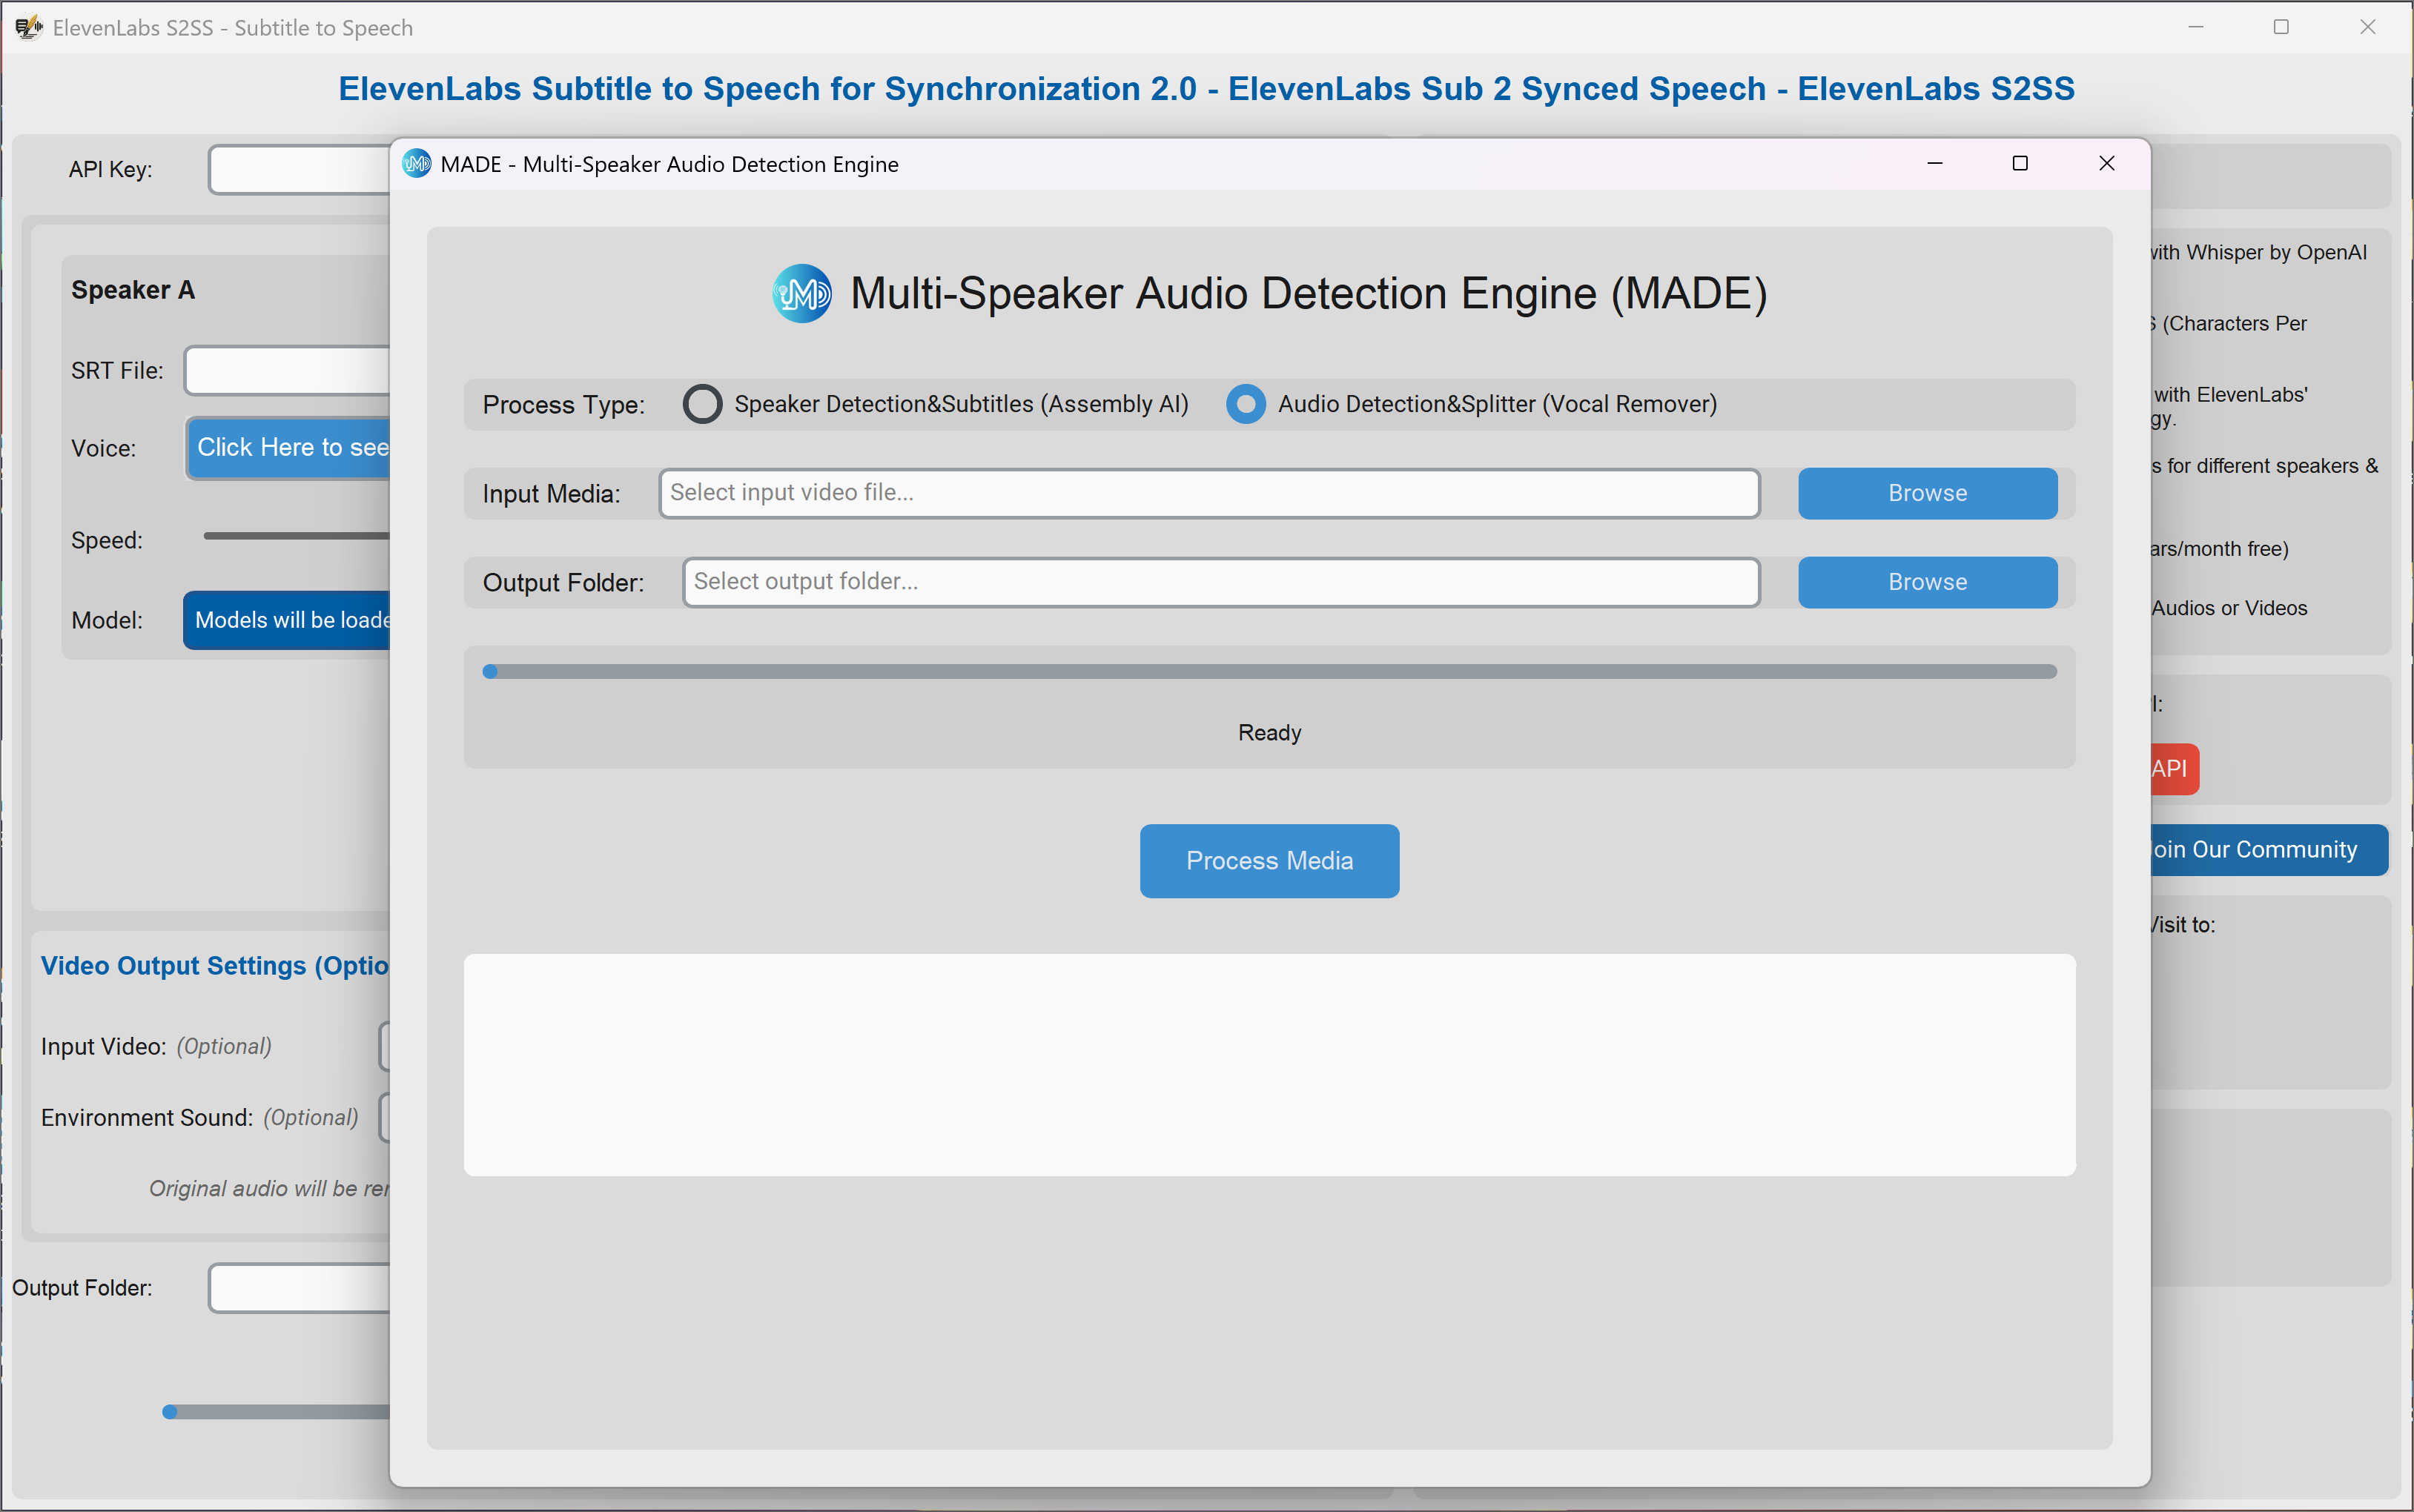Open the Models dropdown for Speaker A
This screenshot has width=2414, height=1512.
pos(289,620)
